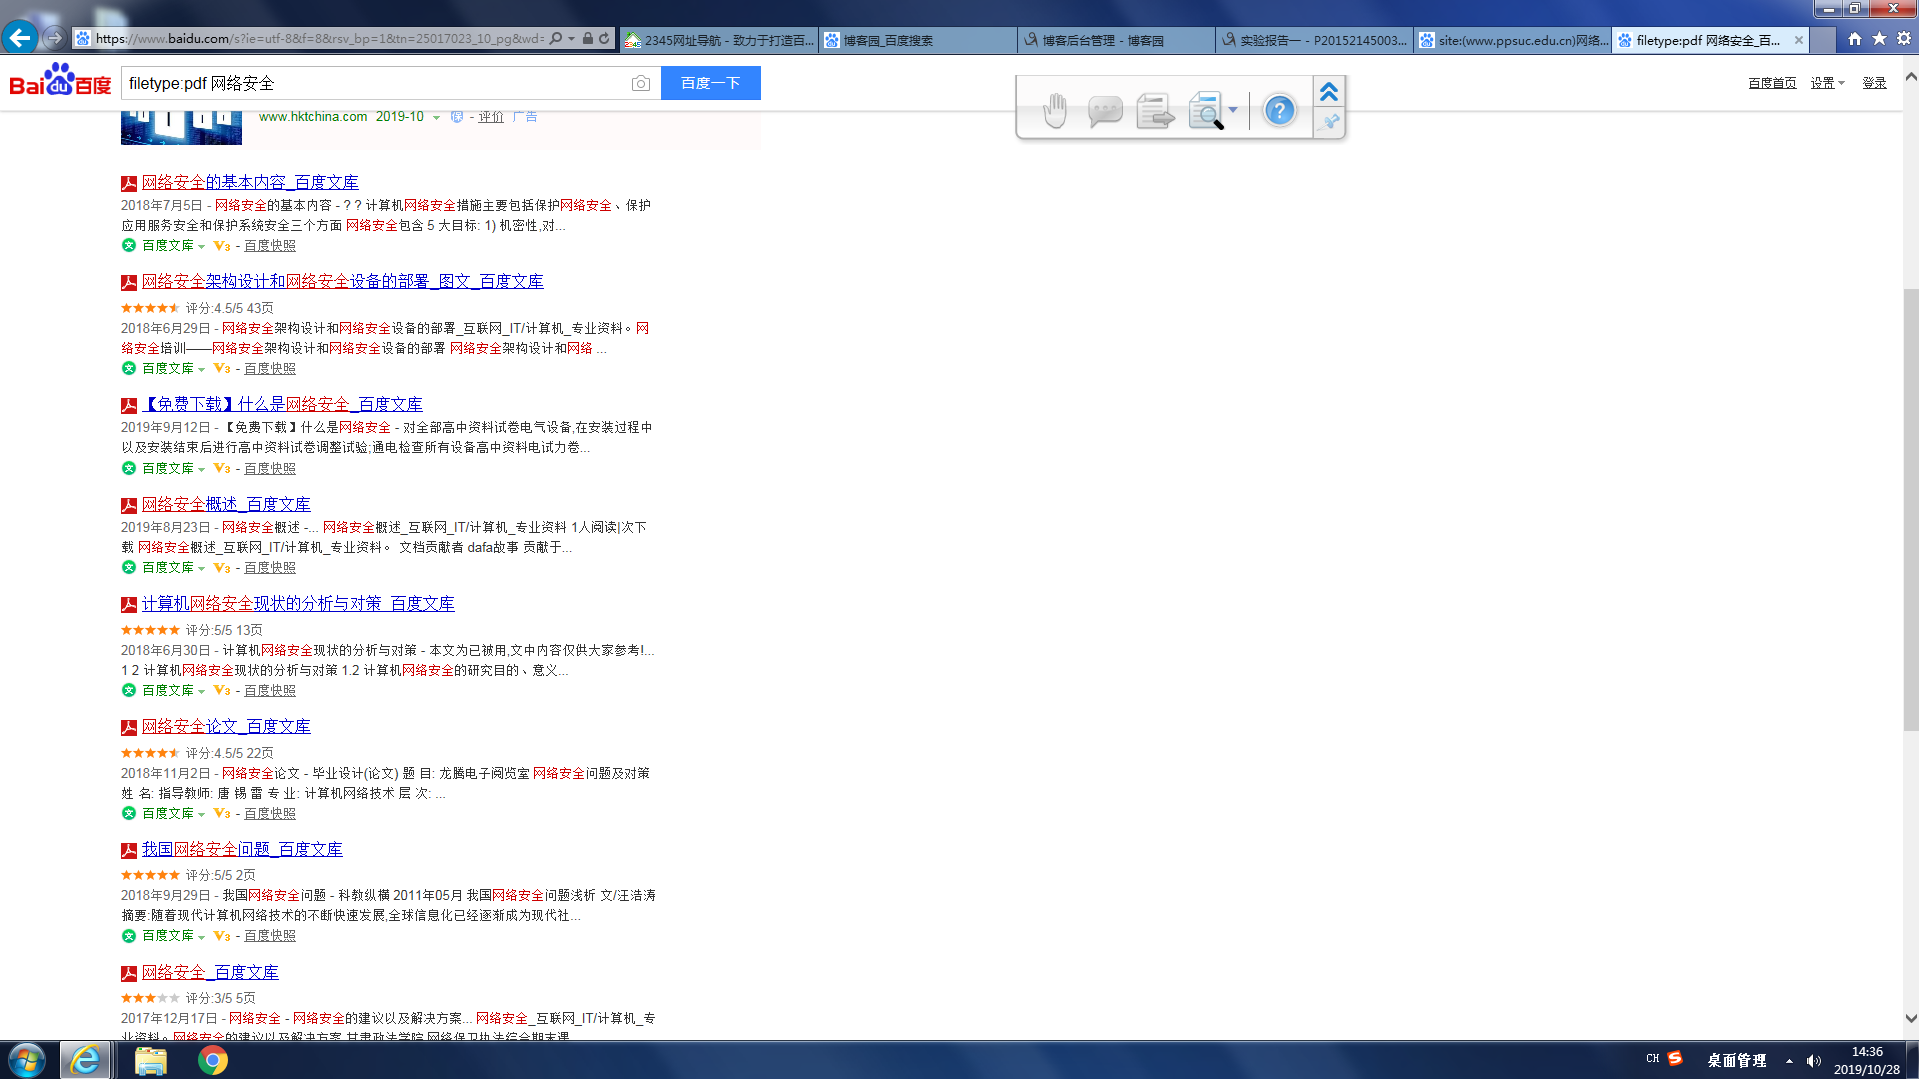The height and width of the screenshot is (1079, 1919).
Task: Click the browser forward arrow
Action: coord(55,38)
